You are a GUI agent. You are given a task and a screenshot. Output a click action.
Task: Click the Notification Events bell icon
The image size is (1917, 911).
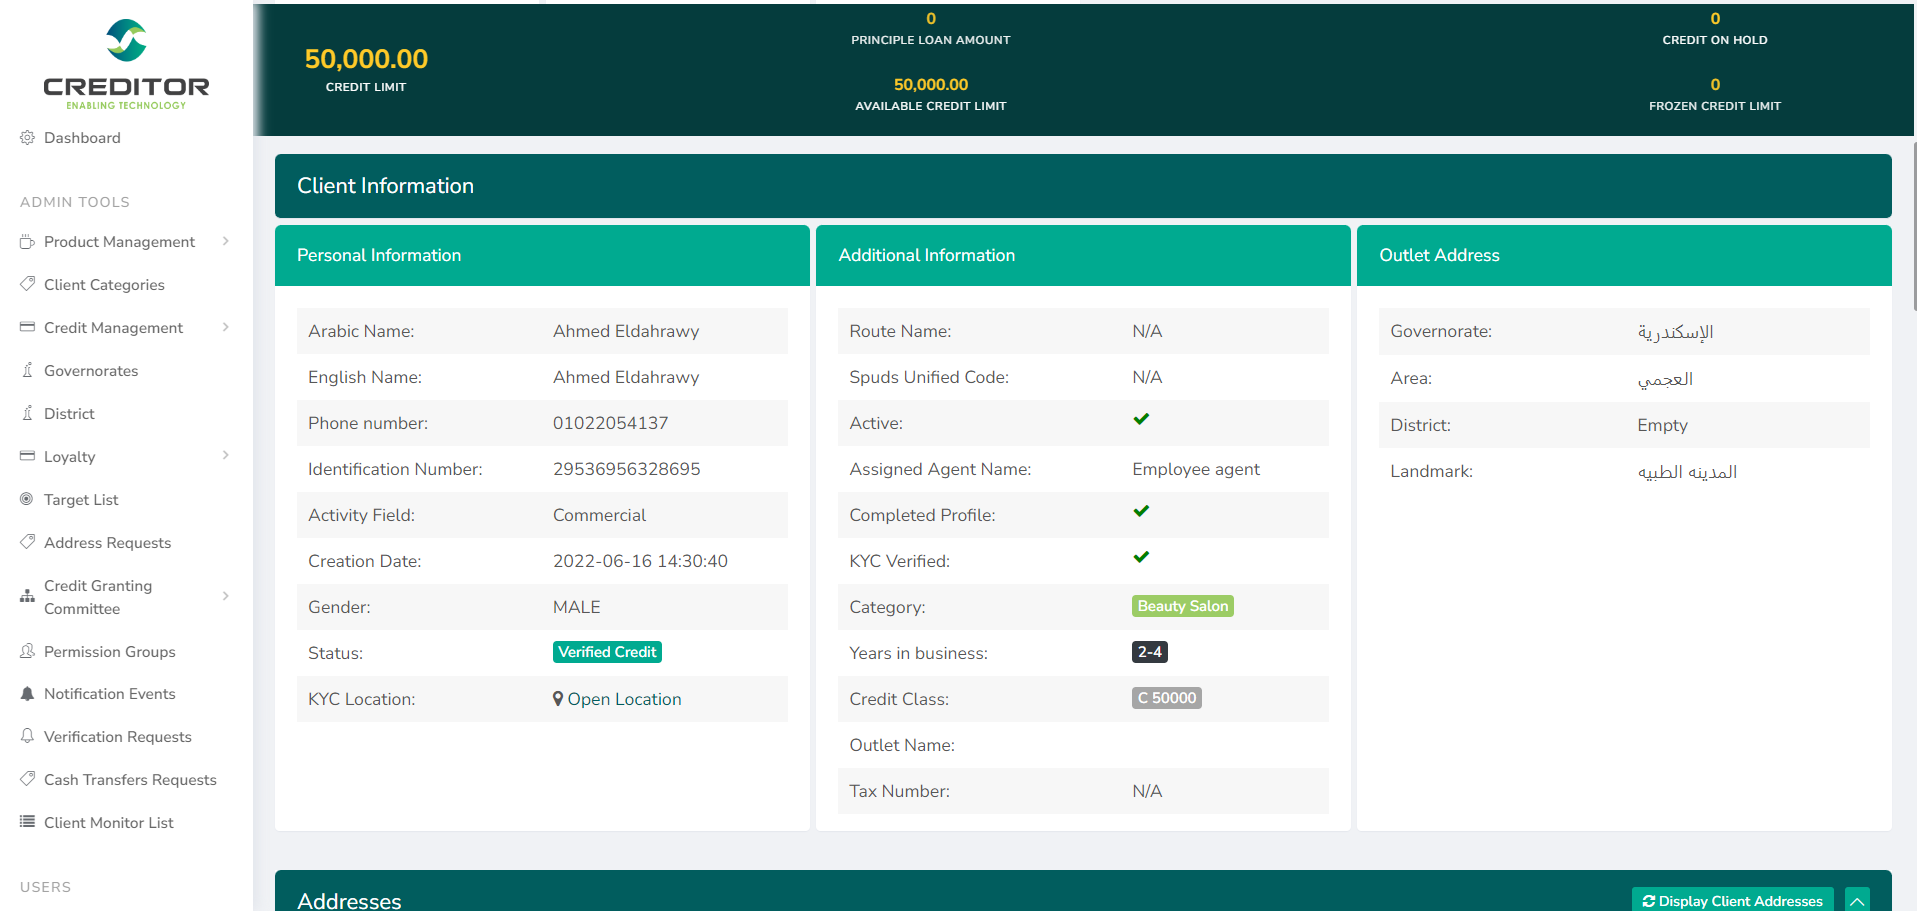tap(27, 694)
